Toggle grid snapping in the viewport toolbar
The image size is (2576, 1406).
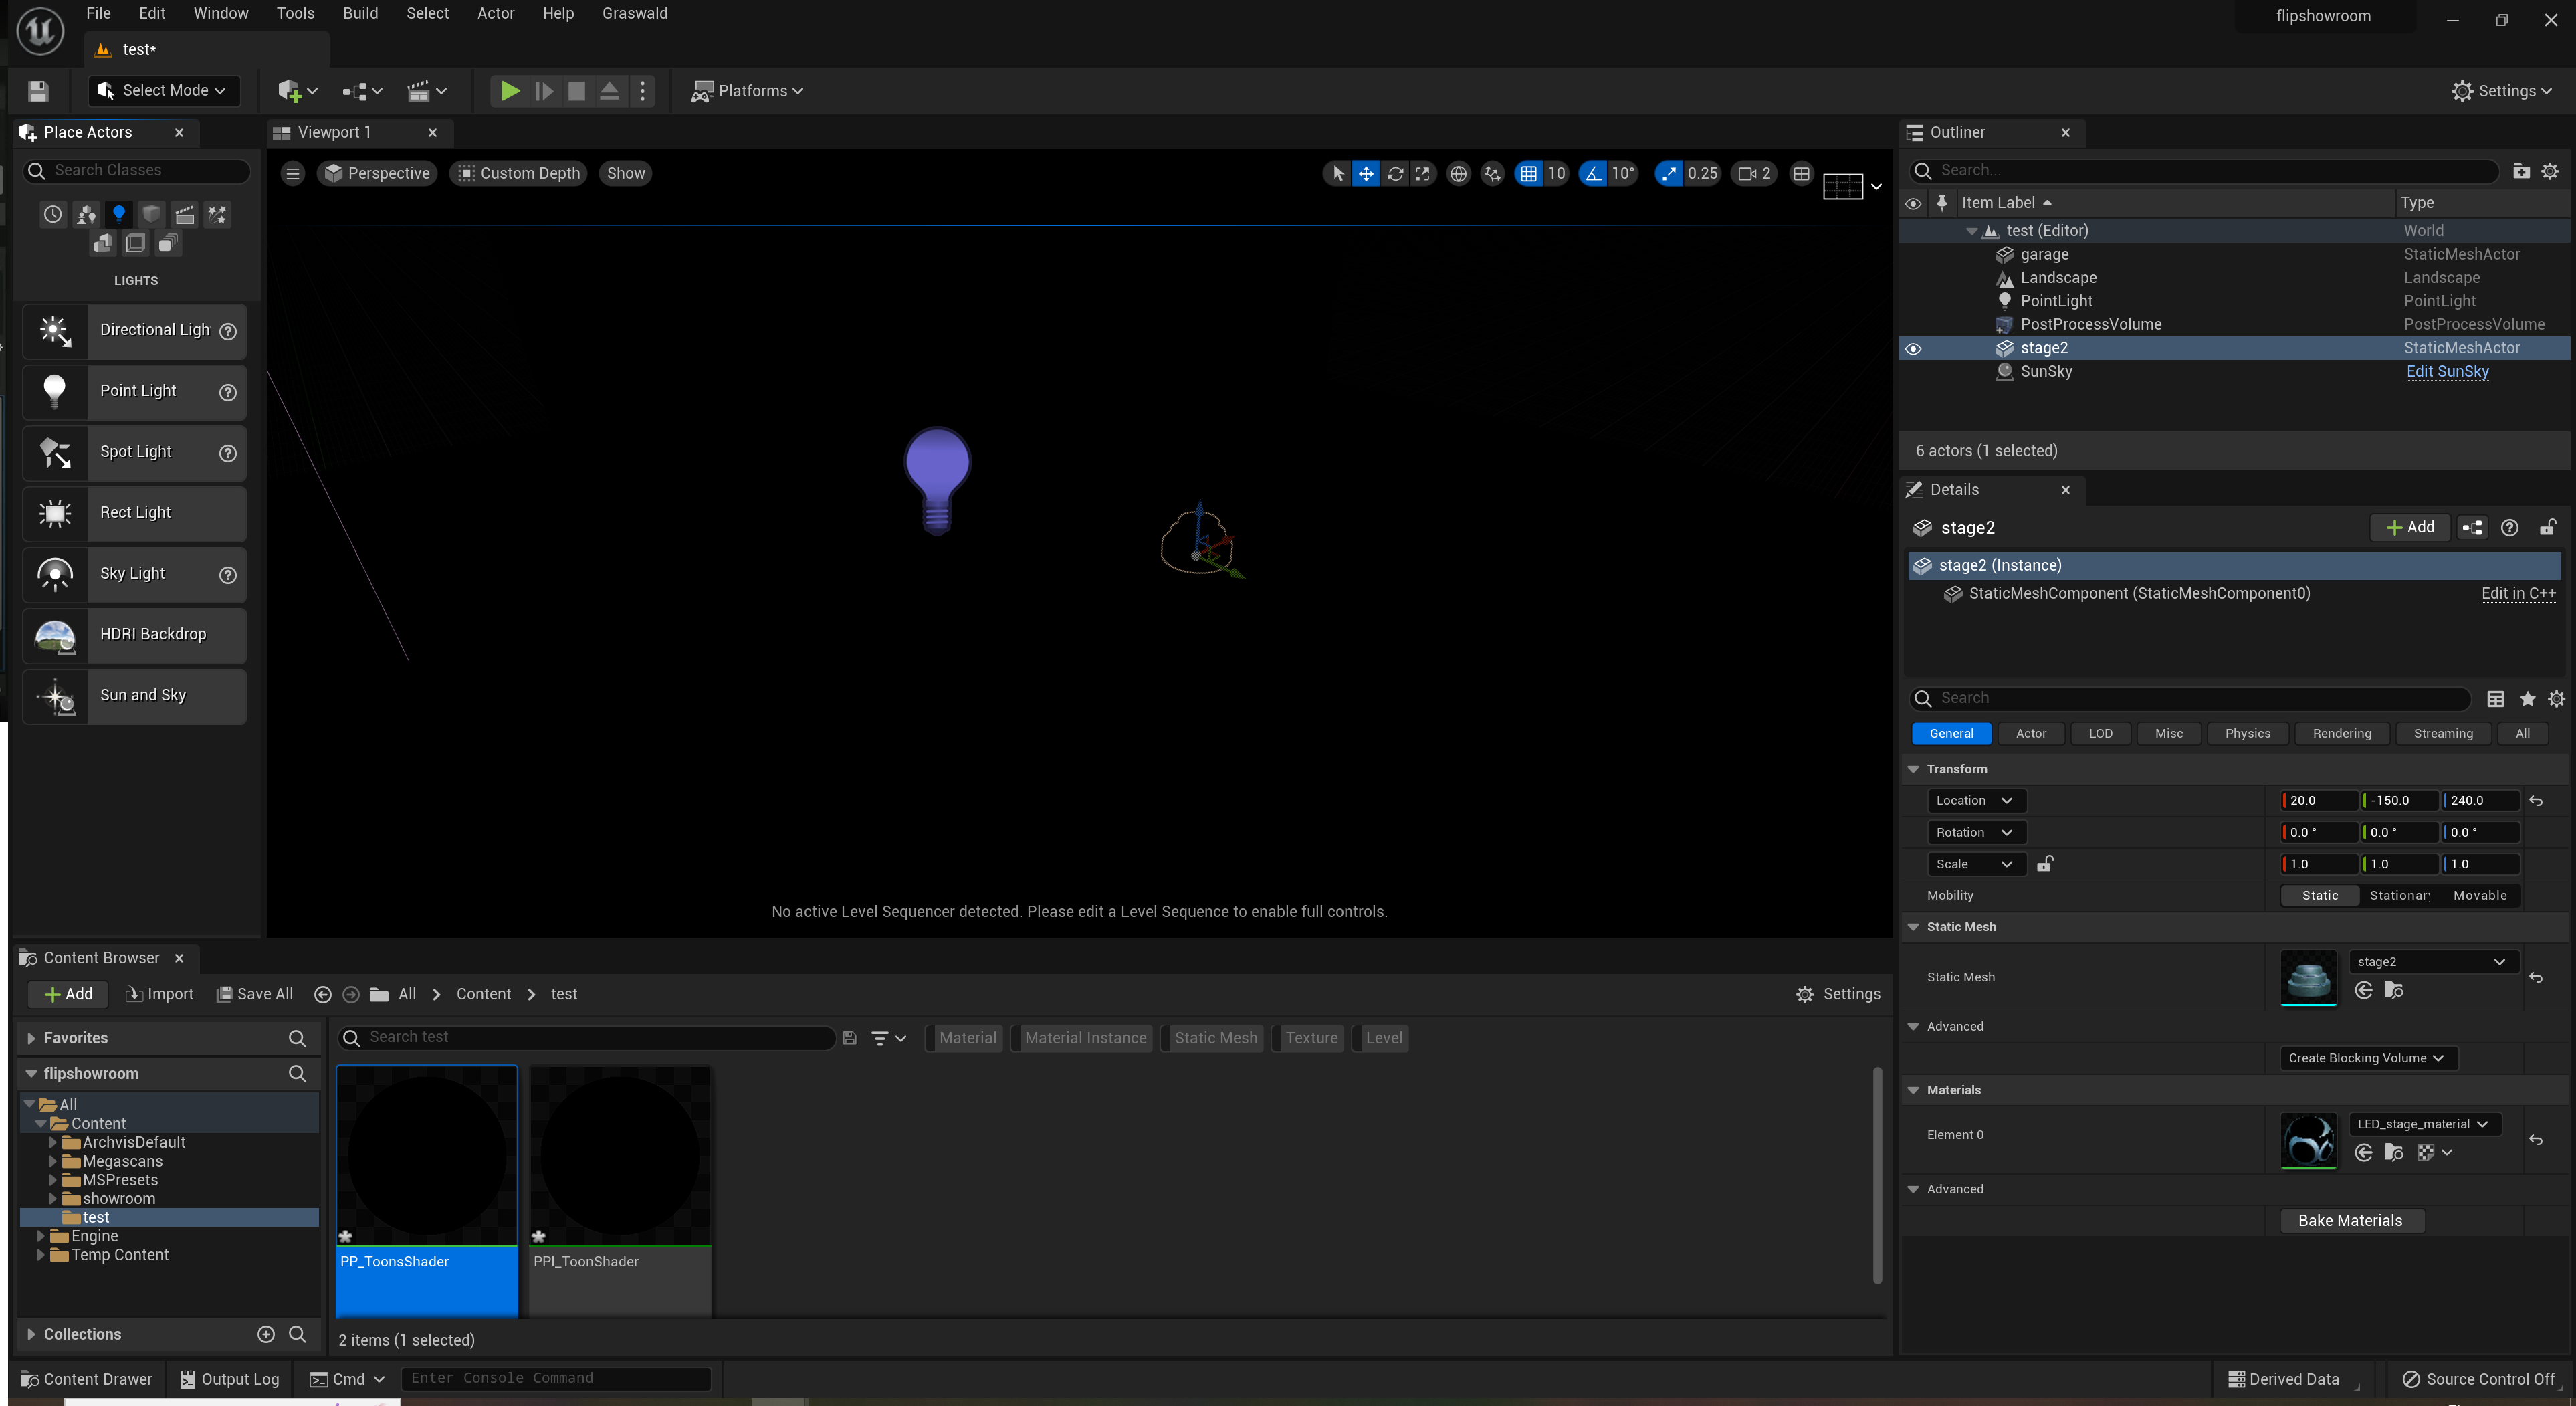[1528, 174]
